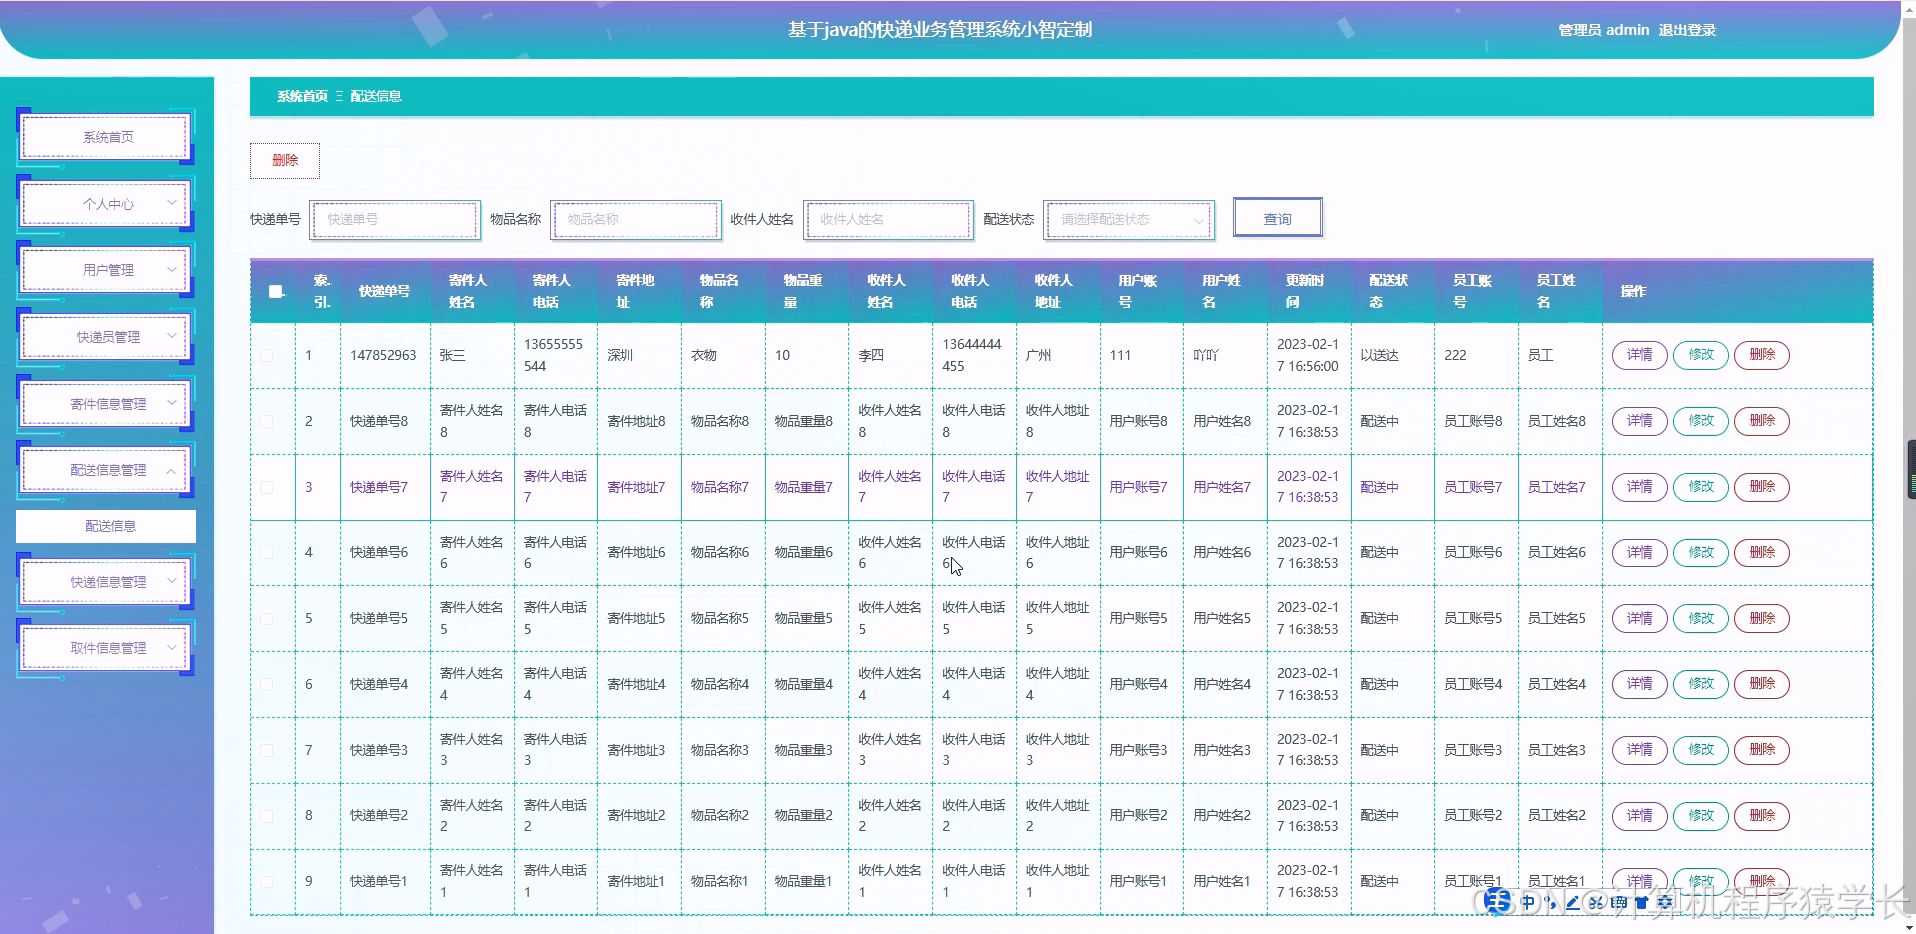1916x934 pixels.
Task: Go to 系统首页 in the sidebar
Action: pos(106,137)
